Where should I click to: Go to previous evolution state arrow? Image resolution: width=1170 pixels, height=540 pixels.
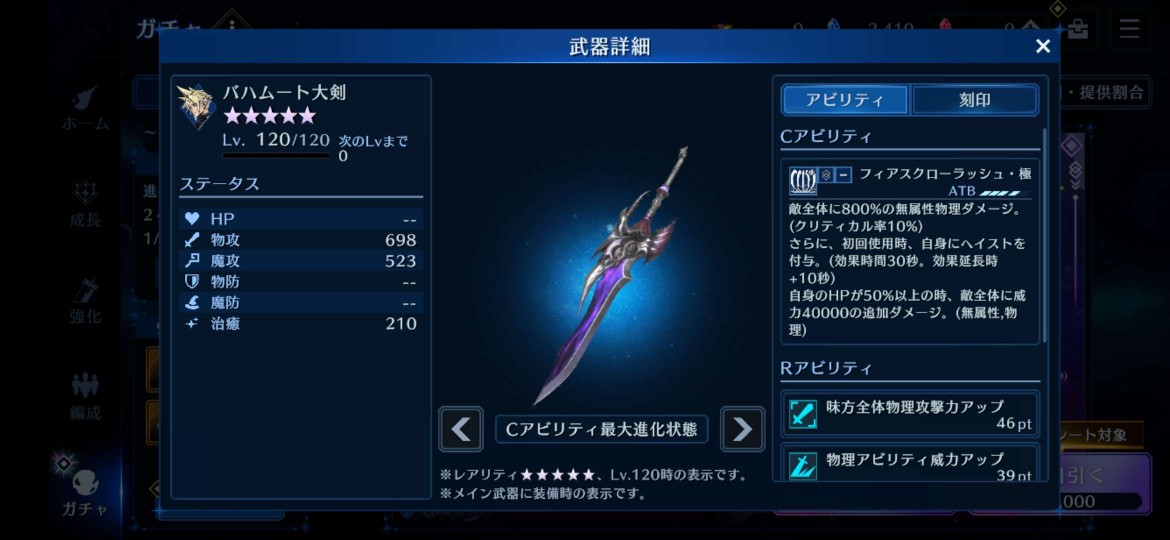461,429
